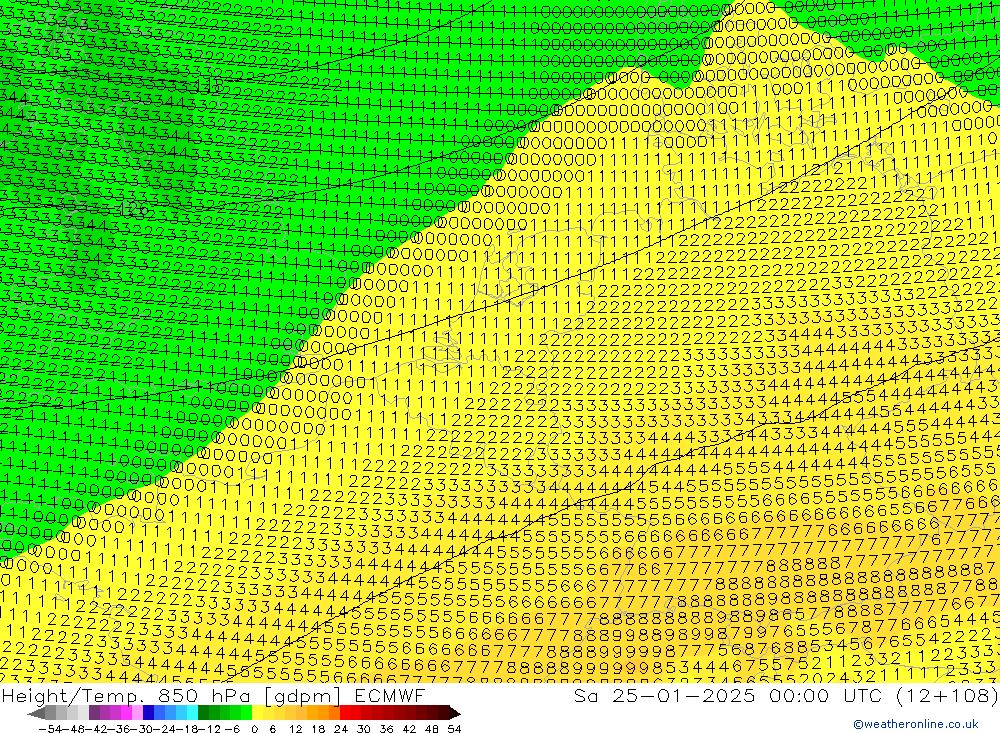Viewport: 1000px width, 733px height.
Task: Click the '12' label on the temperature scale
Action: coord(295,729)
